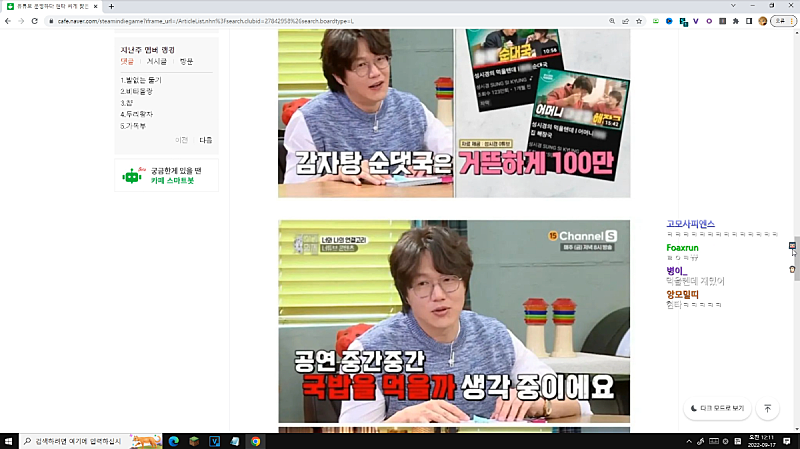Screen dimensions: 800x449
Task: Click chat username Foaxrun
Action: click(682, 247)
